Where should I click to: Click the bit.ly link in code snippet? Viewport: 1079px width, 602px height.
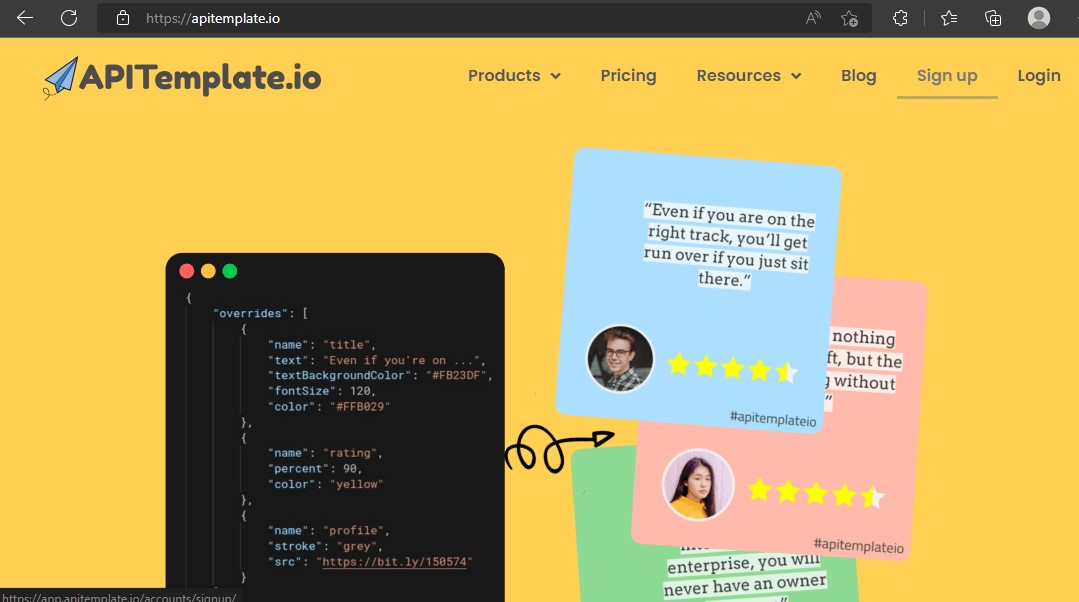[394, 562]
